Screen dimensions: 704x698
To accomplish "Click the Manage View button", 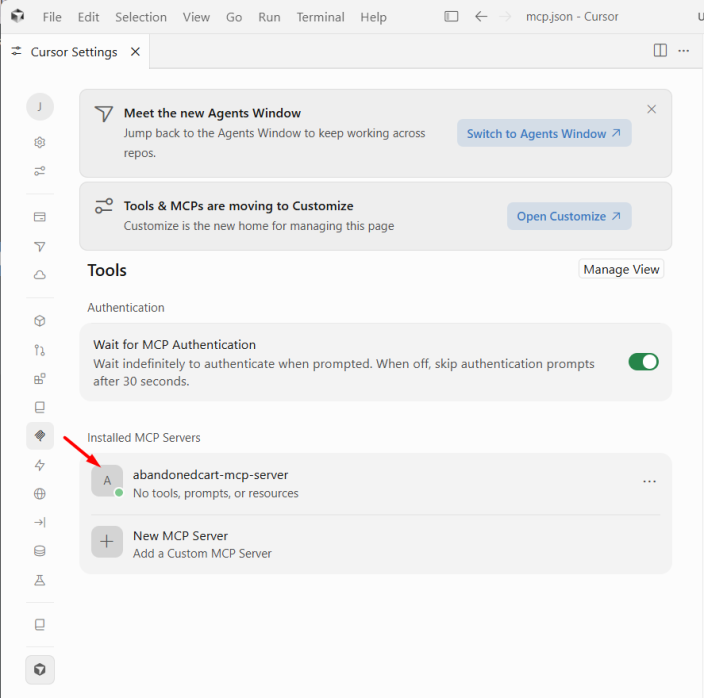I will pos(621,269).
